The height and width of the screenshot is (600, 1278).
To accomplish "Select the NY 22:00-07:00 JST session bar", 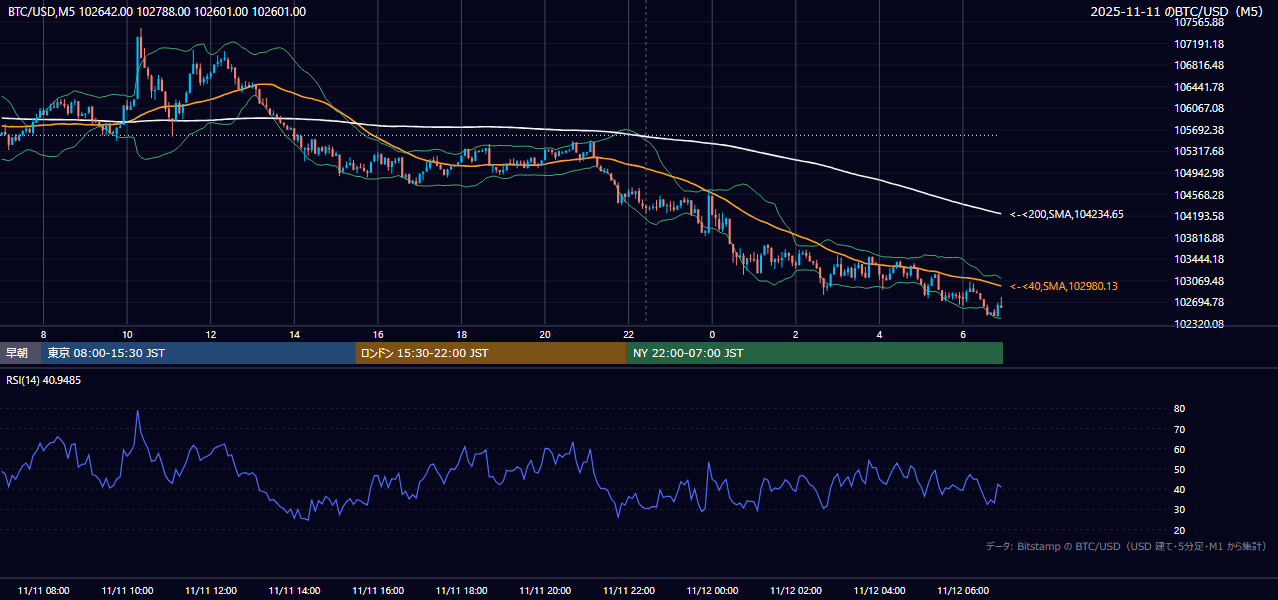I will click(x=815, y=353).
